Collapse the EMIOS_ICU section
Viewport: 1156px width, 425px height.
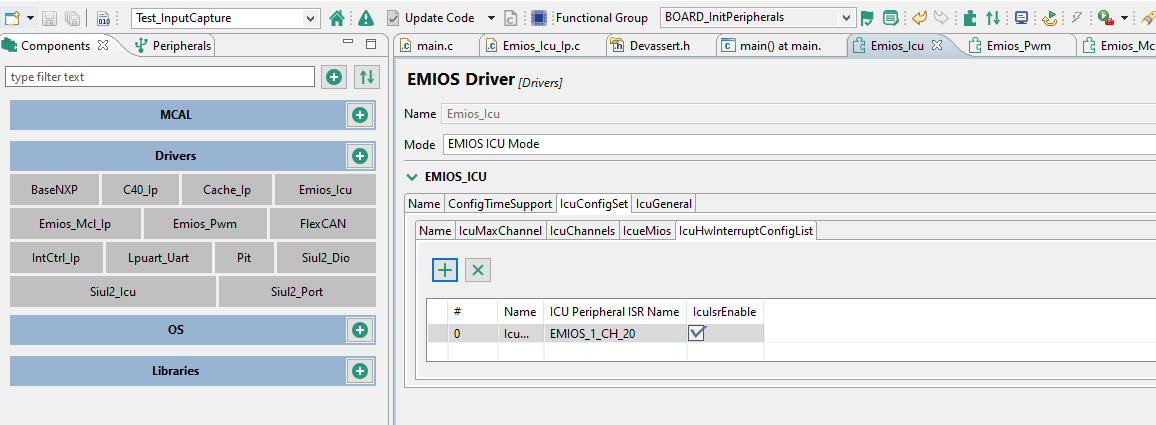(x=411, y=177)
